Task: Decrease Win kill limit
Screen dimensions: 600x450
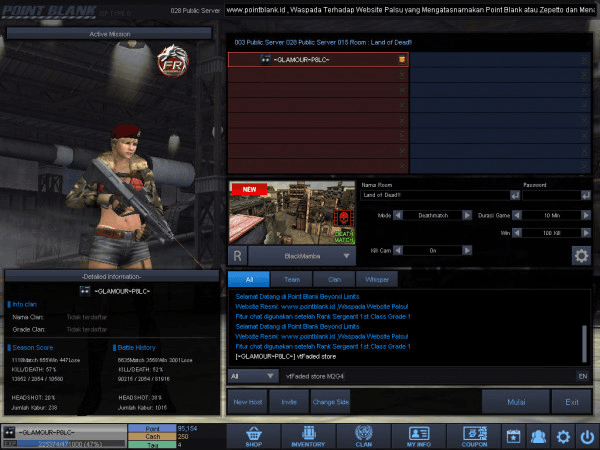Action: (517, 233)
